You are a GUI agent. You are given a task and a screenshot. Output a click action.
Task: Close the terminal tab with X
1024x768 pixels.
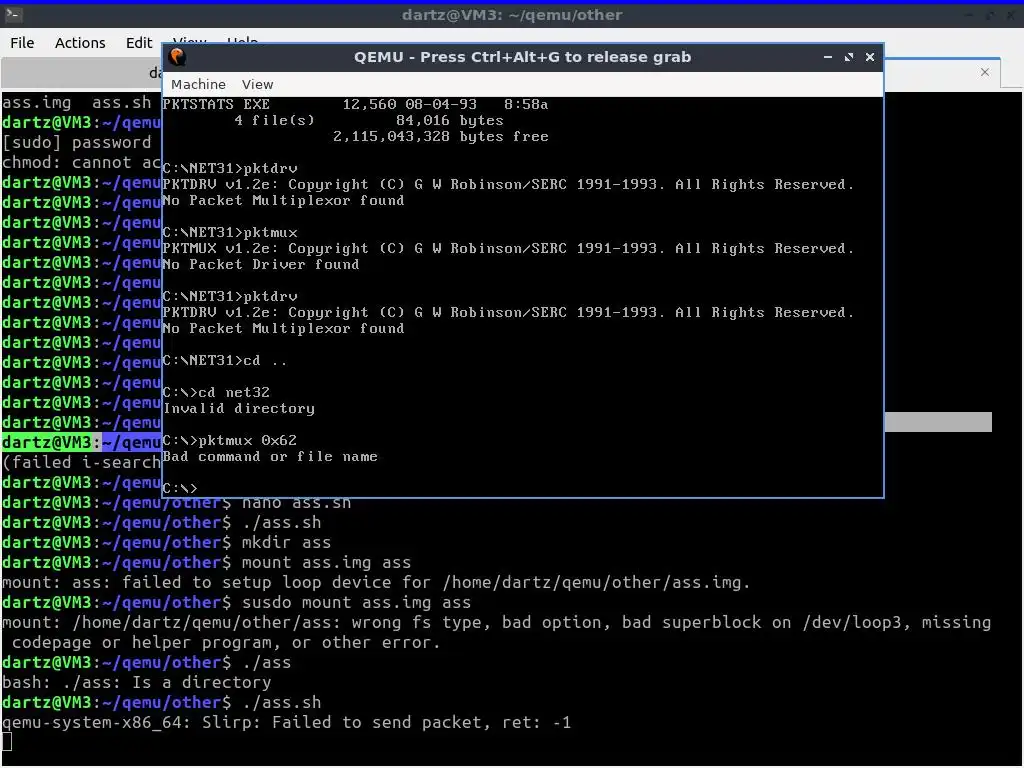pyautogui.click(x=985, y=72)
